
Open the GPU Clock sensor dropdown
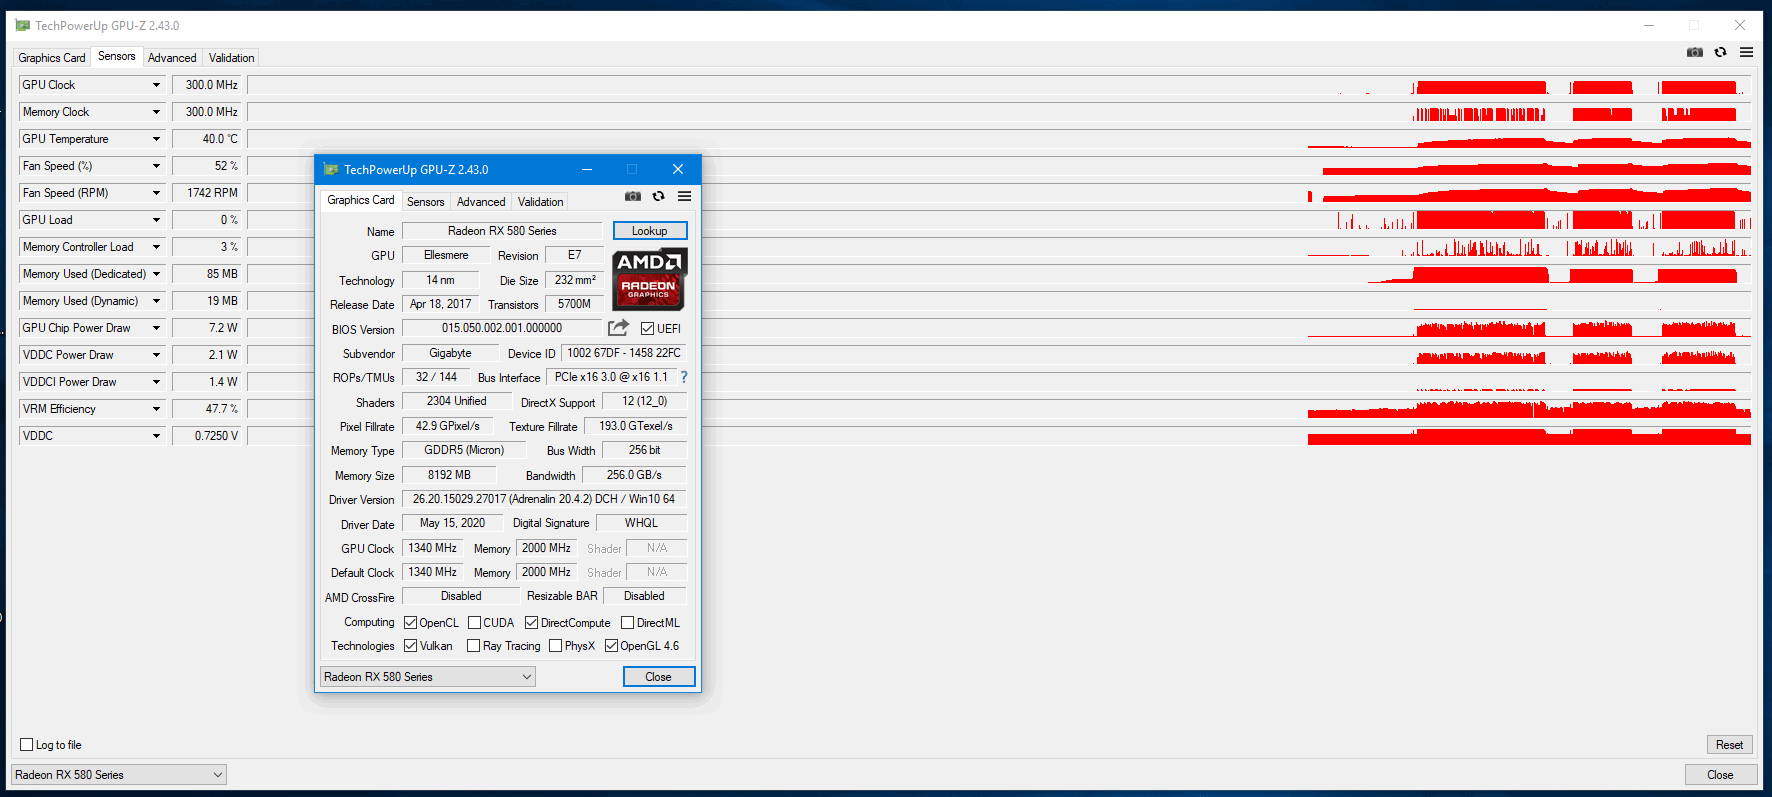point(156,85)
